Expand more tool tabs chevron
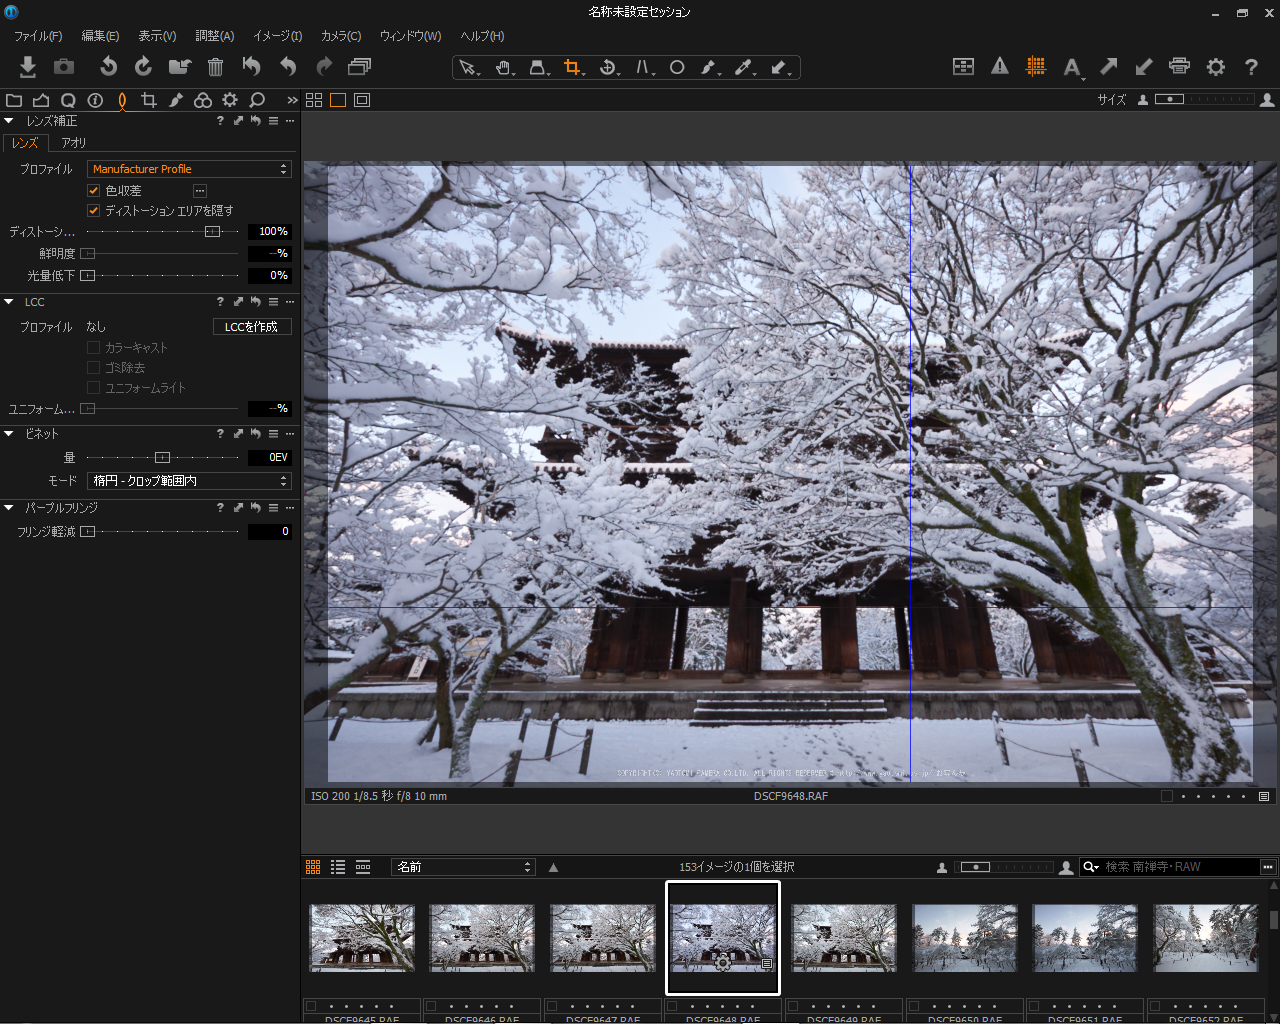The image size is (1280, 1024). [x=292, y=100]
